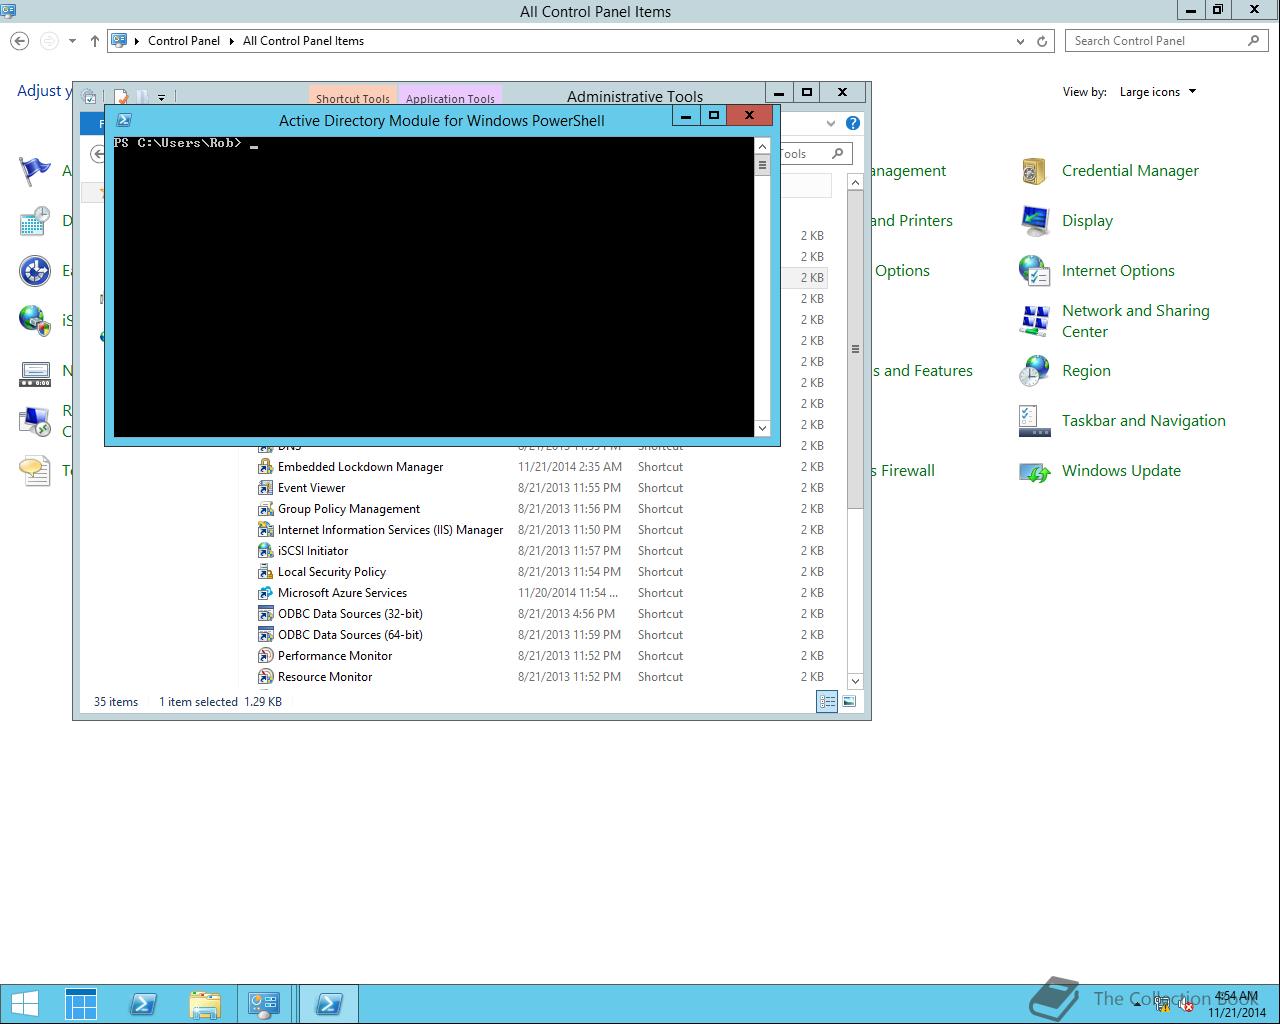Select the Local Security Policy entry
This screenshot has height=1024, width=1280.
point(332,572)
